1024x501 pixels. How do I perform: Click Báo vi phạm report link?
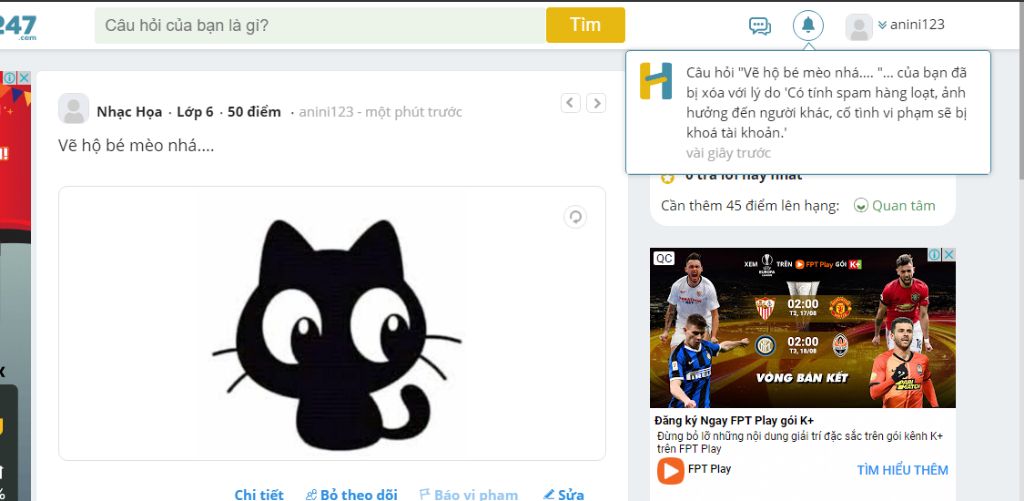pos(468,494)
